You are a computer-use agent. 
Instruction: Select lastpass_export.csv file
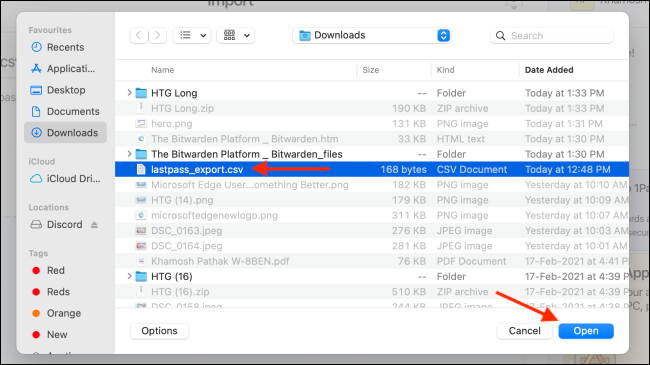tap(372, 169)
